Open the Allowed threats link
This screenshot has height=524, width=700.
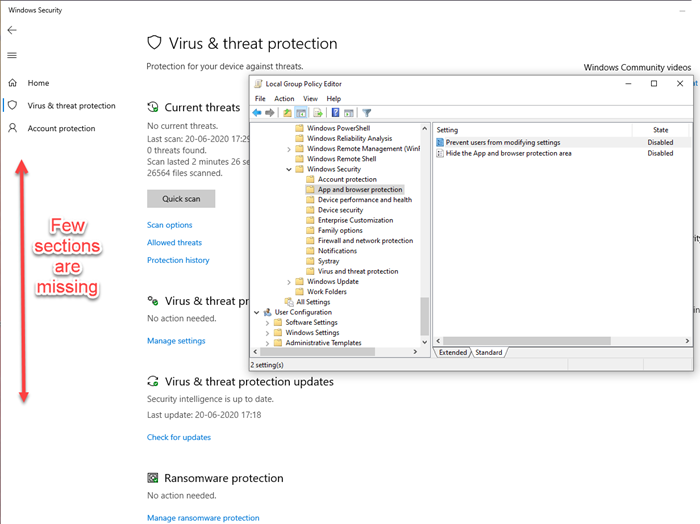[x=175, y=242]
